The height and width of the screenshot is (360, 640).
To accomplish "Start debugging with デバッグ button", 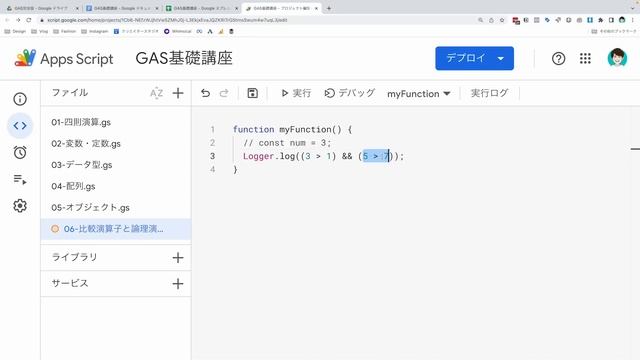I will (x=350, y=93).
